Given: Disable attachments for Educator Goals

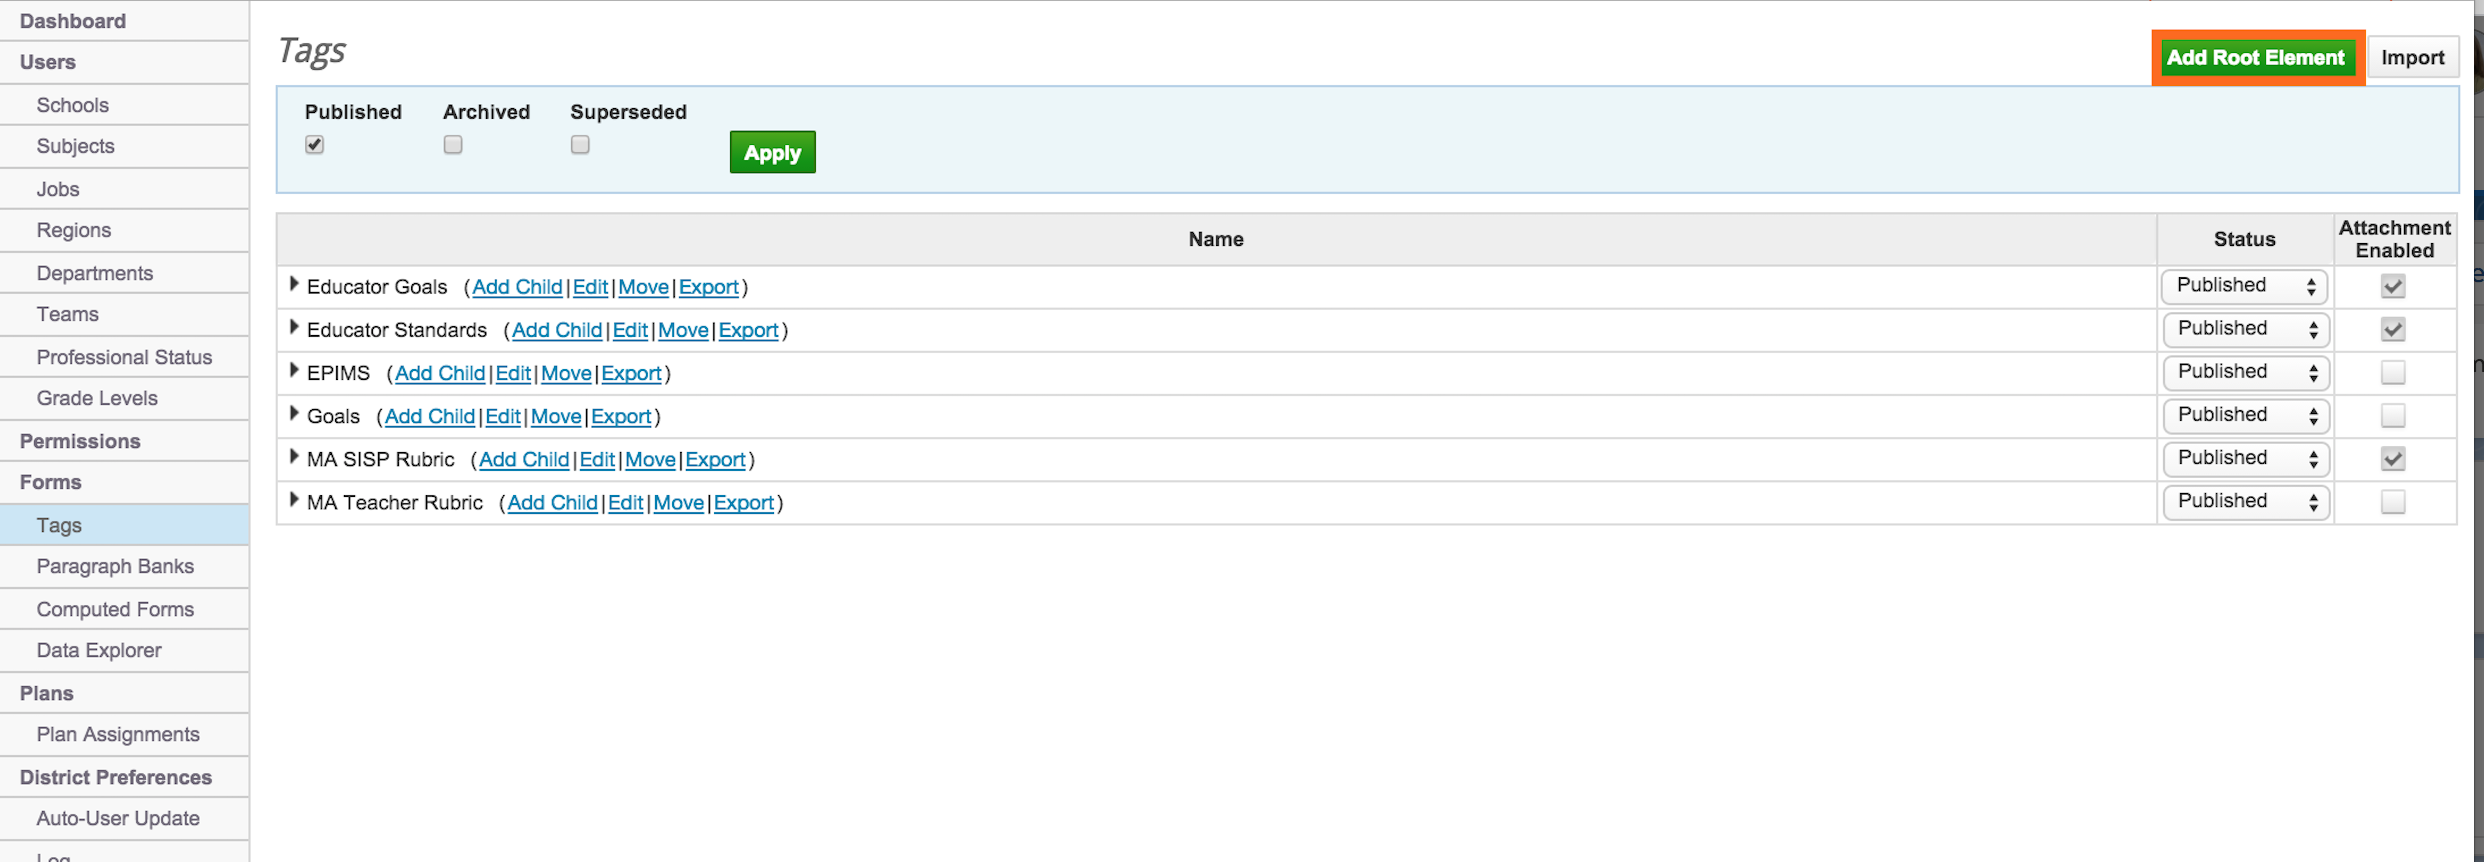Looking at the screenshot, I should (2392, 287).
